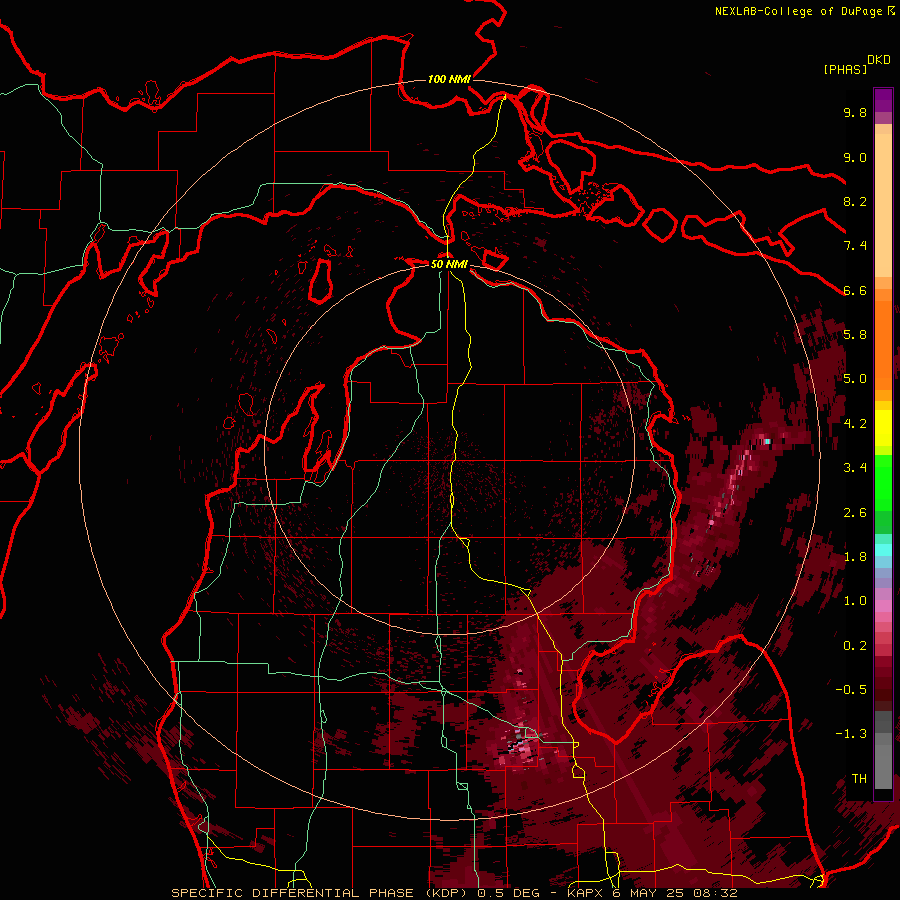The height and width of the screenshot is (900, 900).
Task: Click the KAPX 6 MAY 25 08:32 timestamp
Action: coord(652,893)
